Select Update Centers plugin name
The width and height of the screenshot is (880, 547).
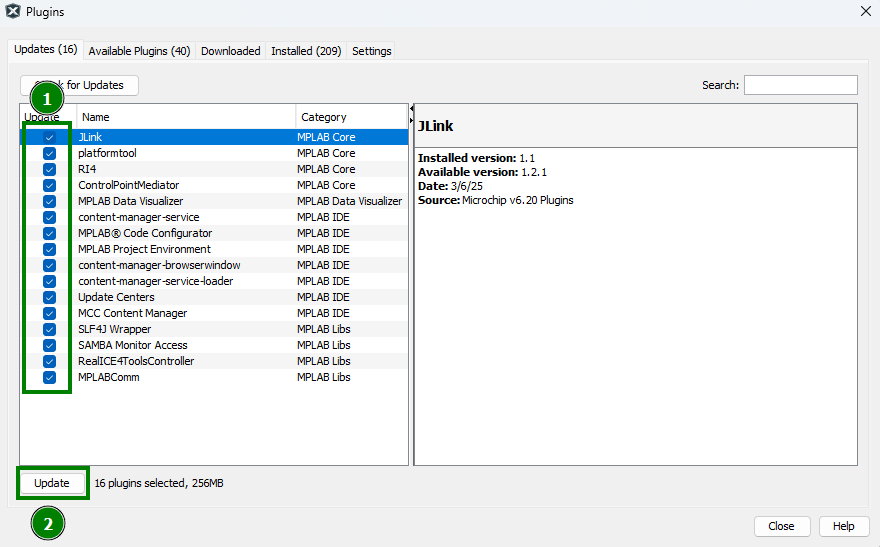click(x=116, y=297)
